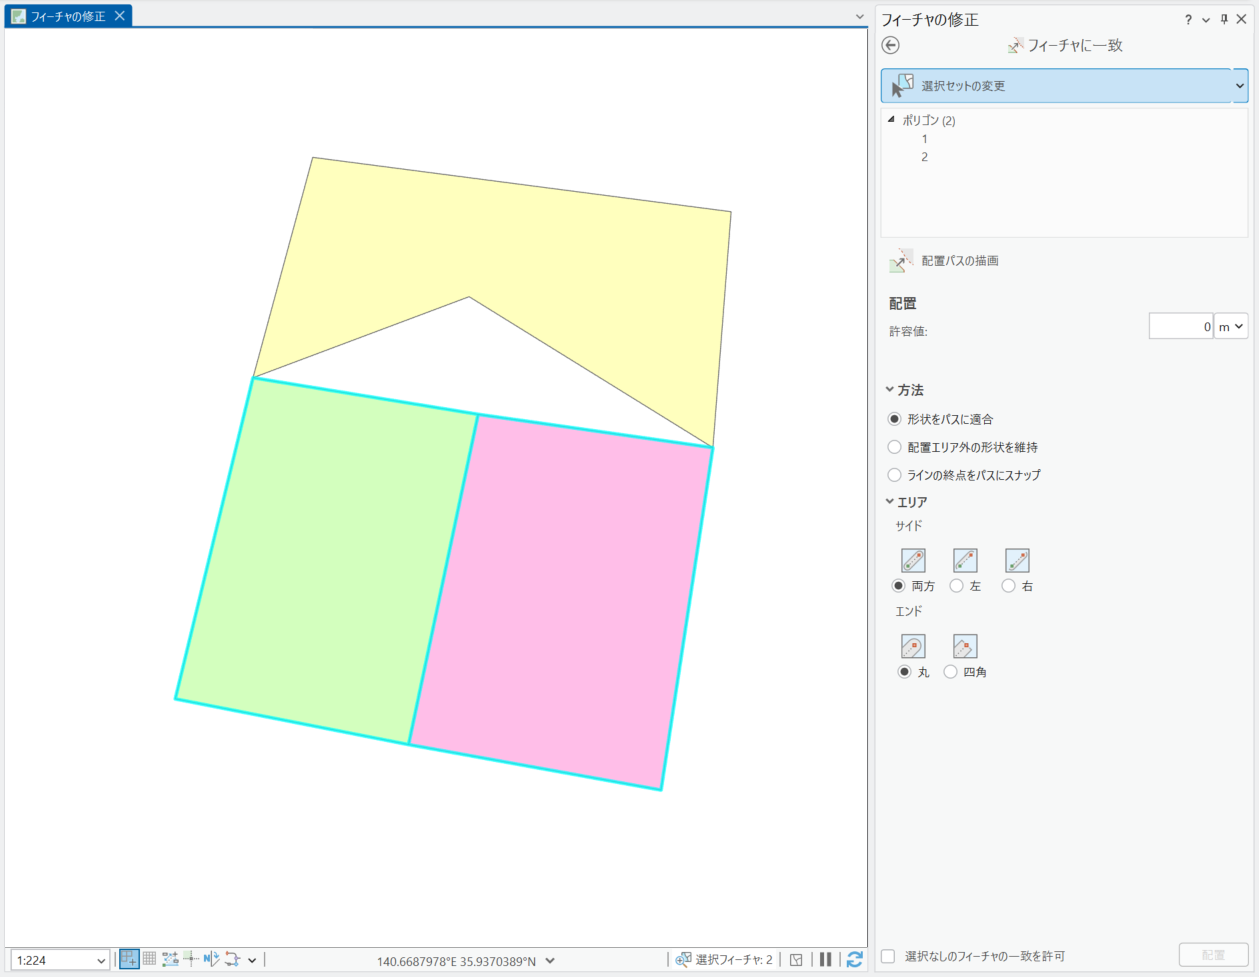This screenshot has height=977, width=1259.
Task: Click the 選択セットの変更 button
Action: tap(1055, 86)
